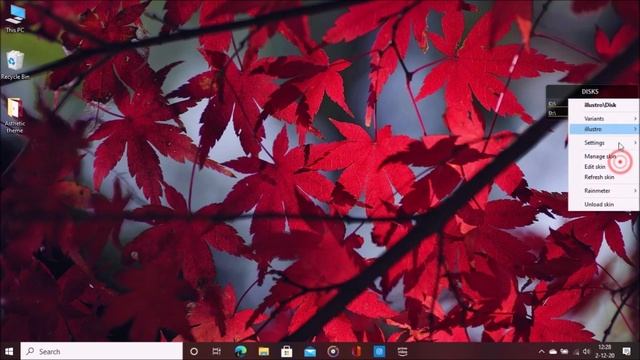This screenshot has width=640, height=360.
Task: Choose Manage skin from context menu
Action: click(x=604, y=156)
